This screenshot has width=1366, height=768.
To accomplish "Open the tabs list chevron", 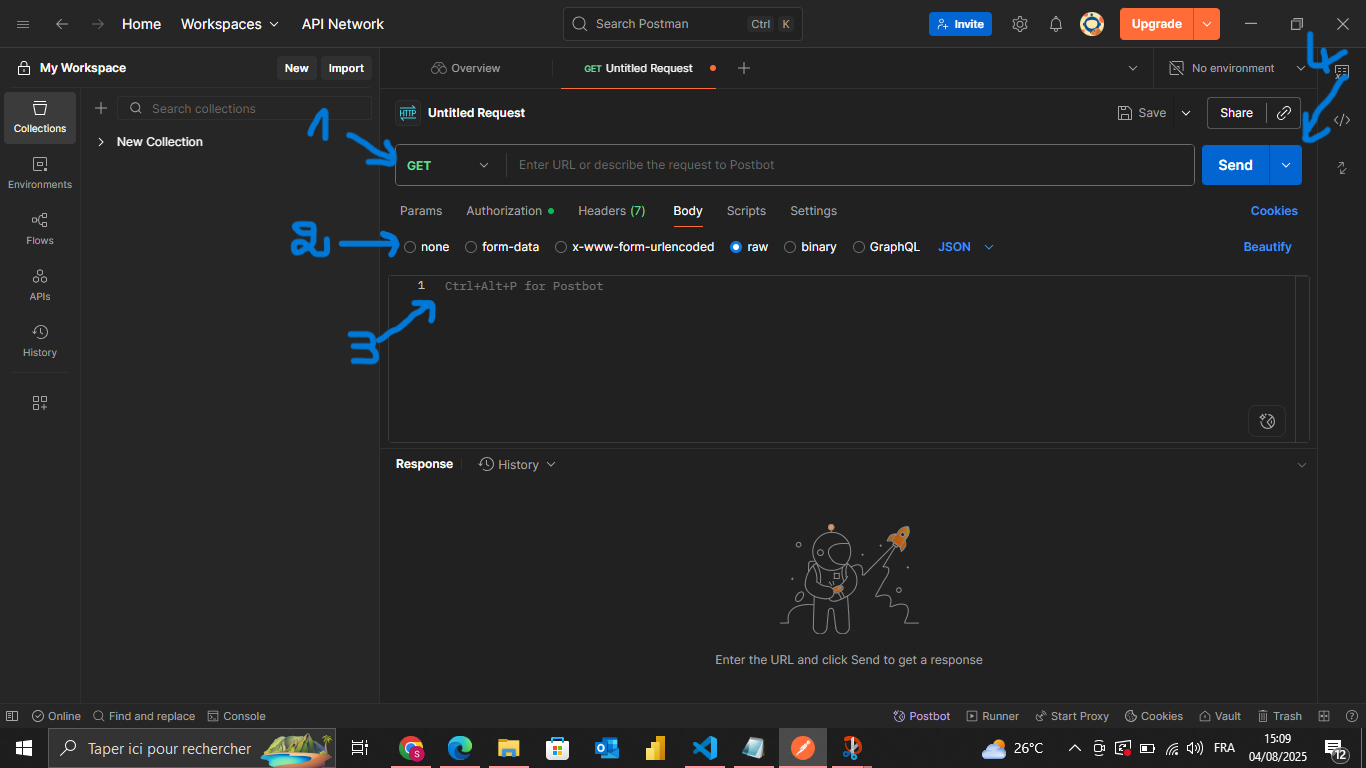I will [x=1133, y=68].
